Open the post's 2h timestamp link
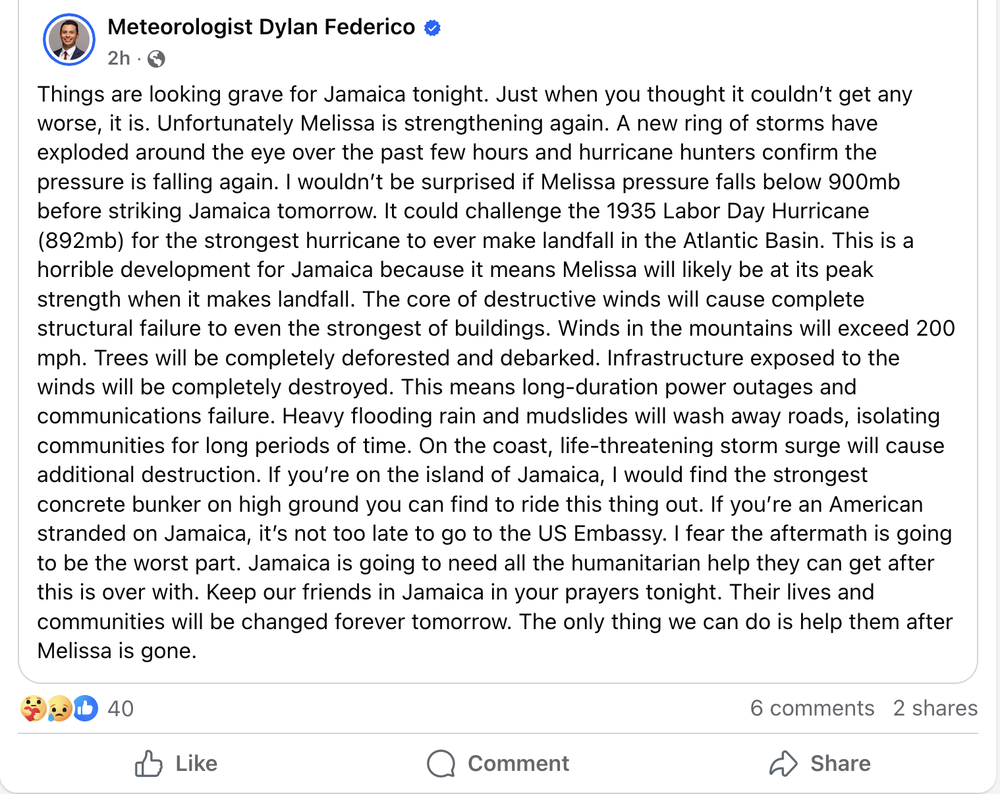This screenshot has width=1000, height=794. coord(118,58)
